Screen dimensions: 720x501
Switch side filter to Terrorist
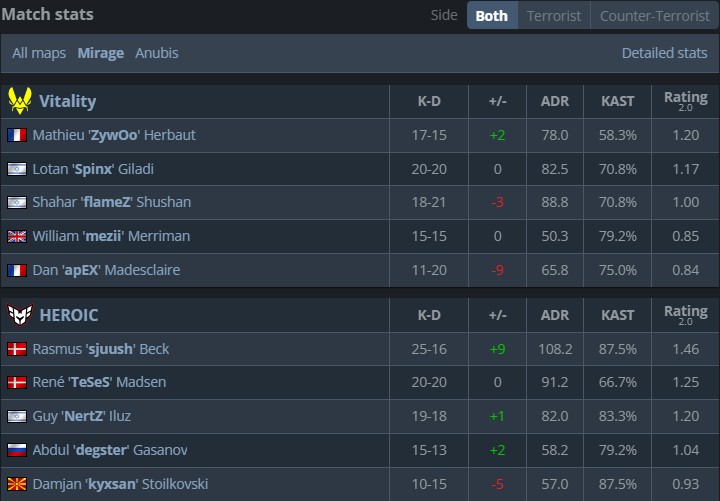pos(554,15)
